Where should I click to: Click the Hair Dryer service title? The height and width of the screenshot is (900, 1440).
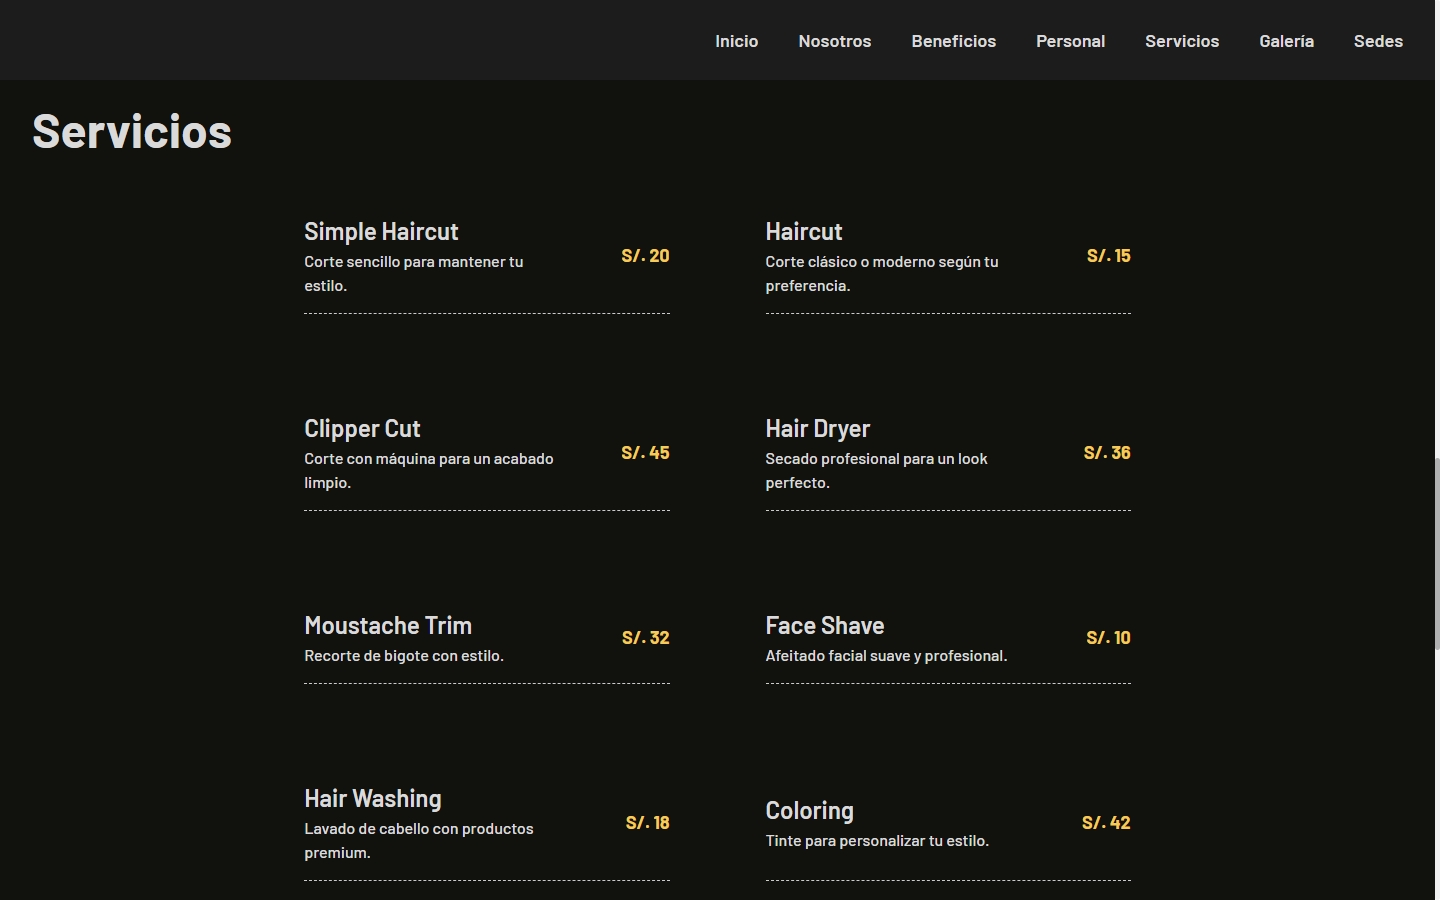tap(817, 429)
